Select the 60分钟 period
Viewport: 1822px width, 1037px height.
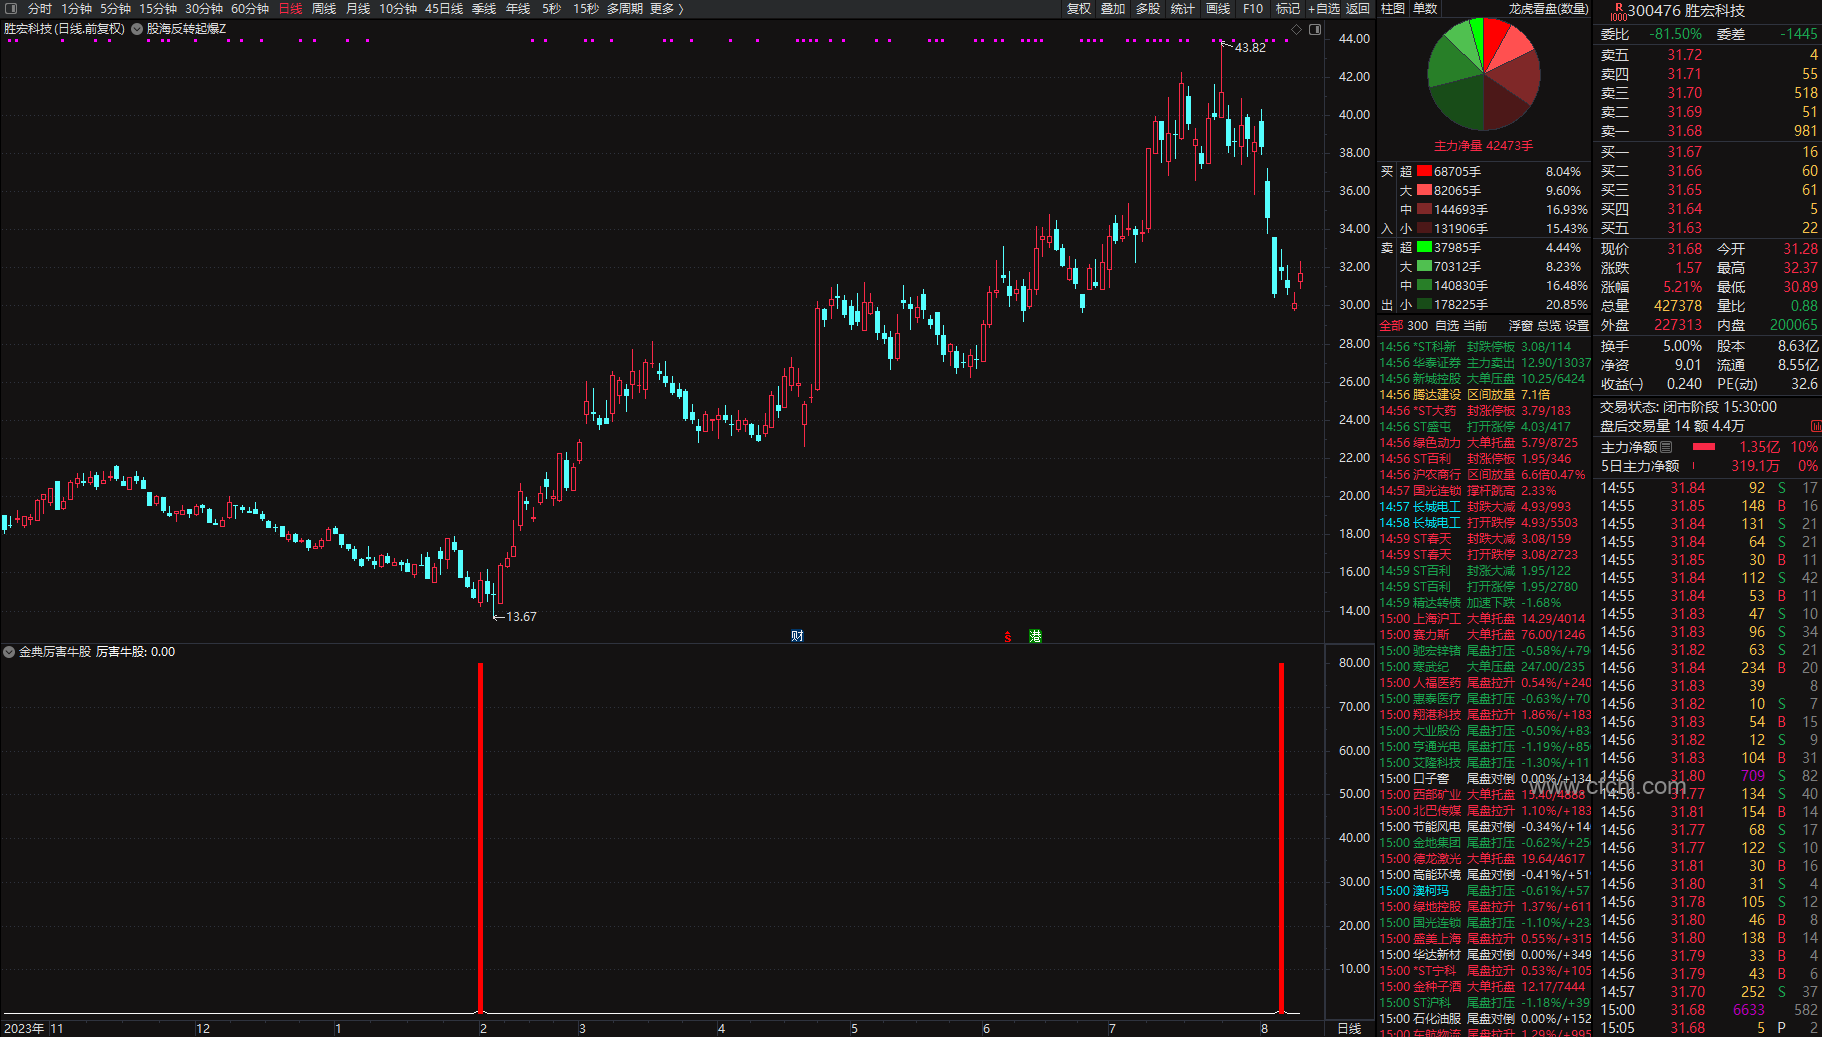point(250,8)
